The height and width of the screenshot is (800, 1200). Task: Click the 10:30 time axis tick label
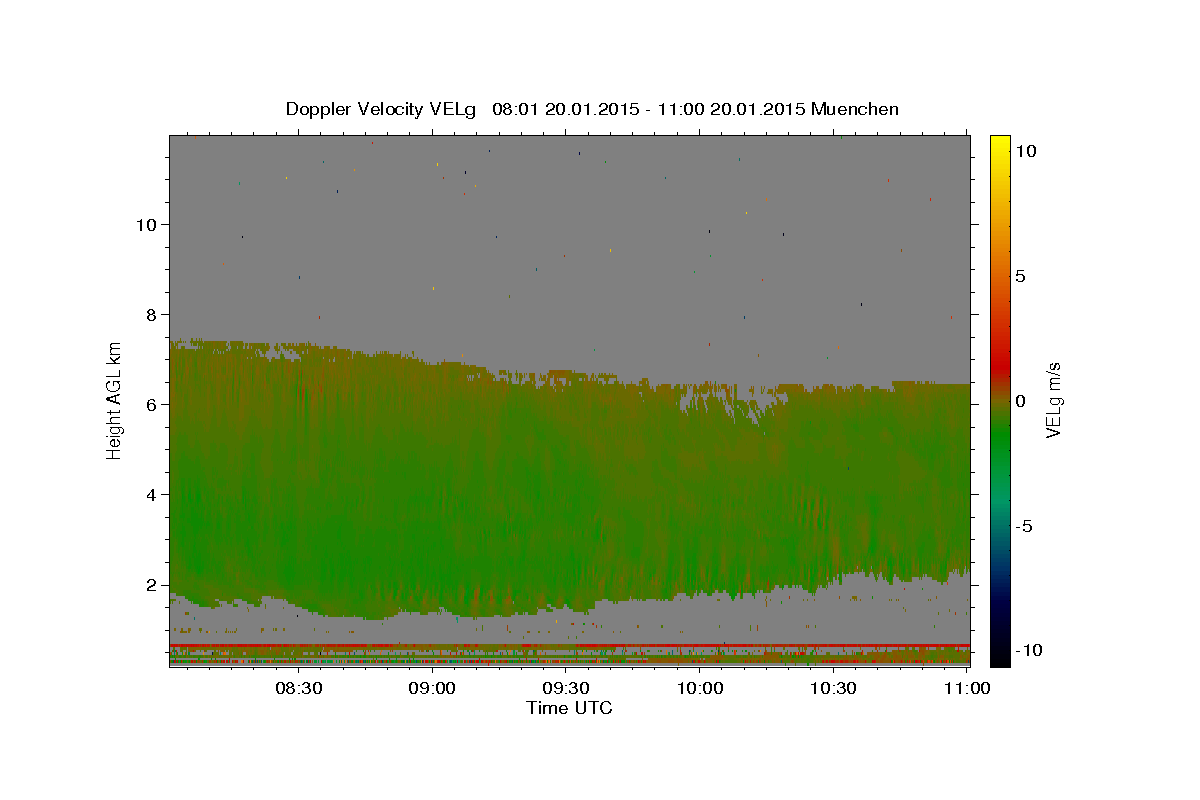coord(833,688)
